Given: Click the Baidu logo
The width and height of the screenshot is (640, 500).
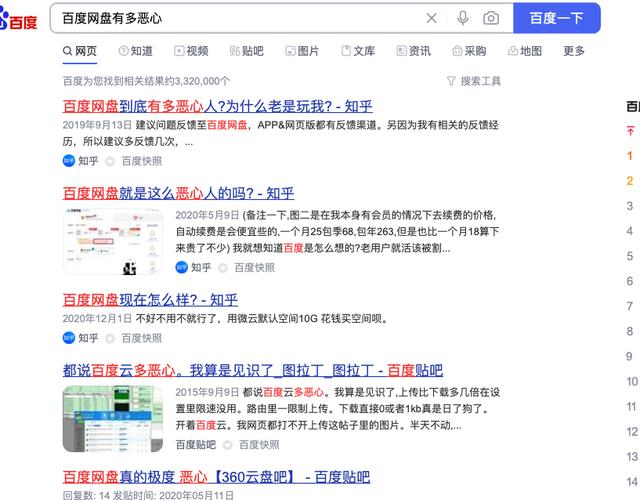Looking at the screenshot, I should coord(18,20).
